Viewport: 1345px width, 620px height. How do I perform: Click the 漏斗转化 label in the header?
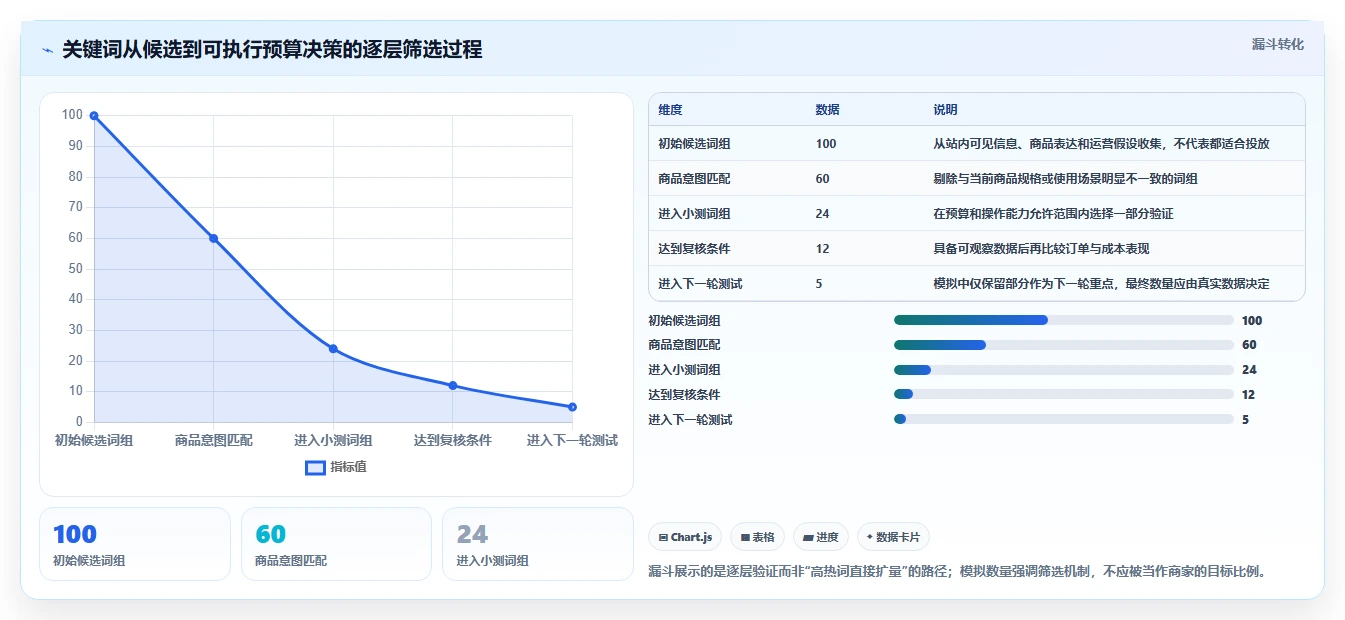coord(1278,44)
